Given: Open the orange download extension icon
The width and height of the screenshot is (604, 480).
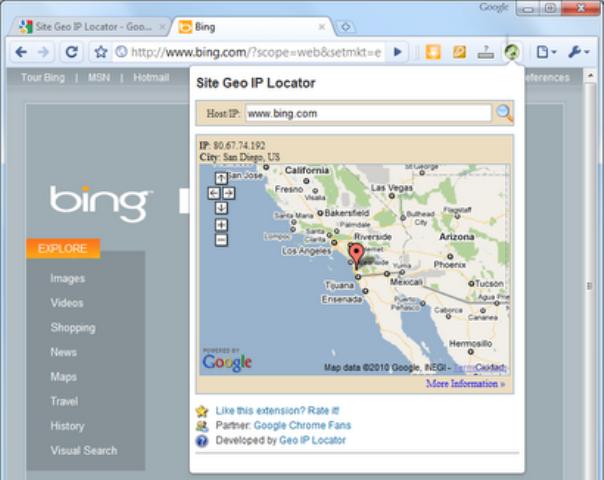Looking at the screenshot, I should point(433,52).
